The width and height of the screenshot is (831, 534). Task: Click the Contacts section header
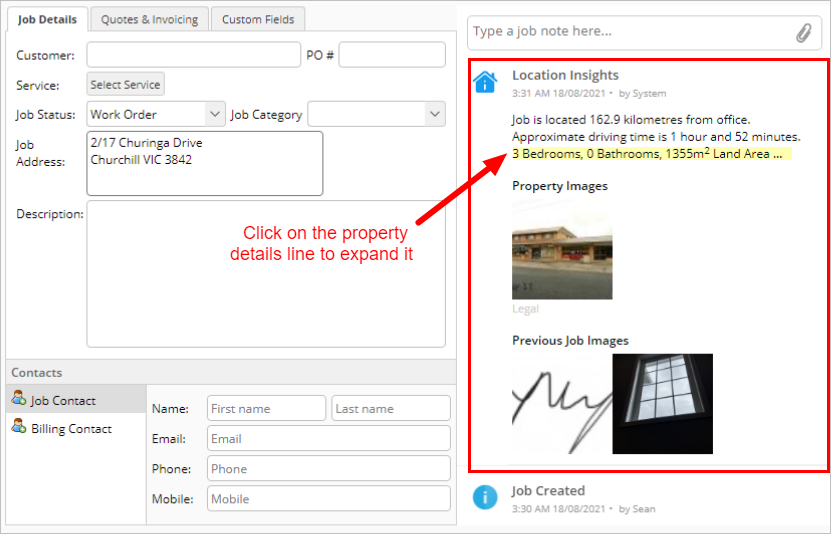231,372
